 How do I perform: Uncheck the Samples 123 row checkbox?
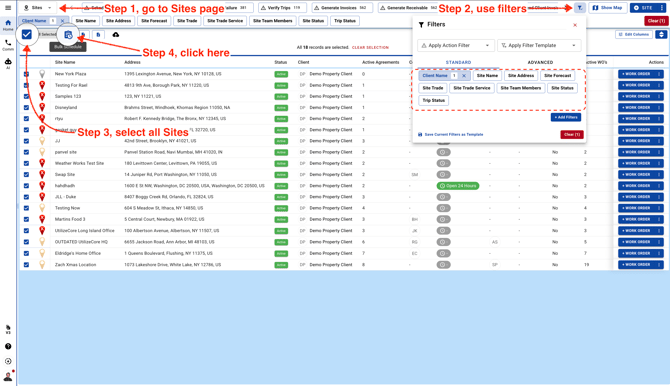point(26,96)
